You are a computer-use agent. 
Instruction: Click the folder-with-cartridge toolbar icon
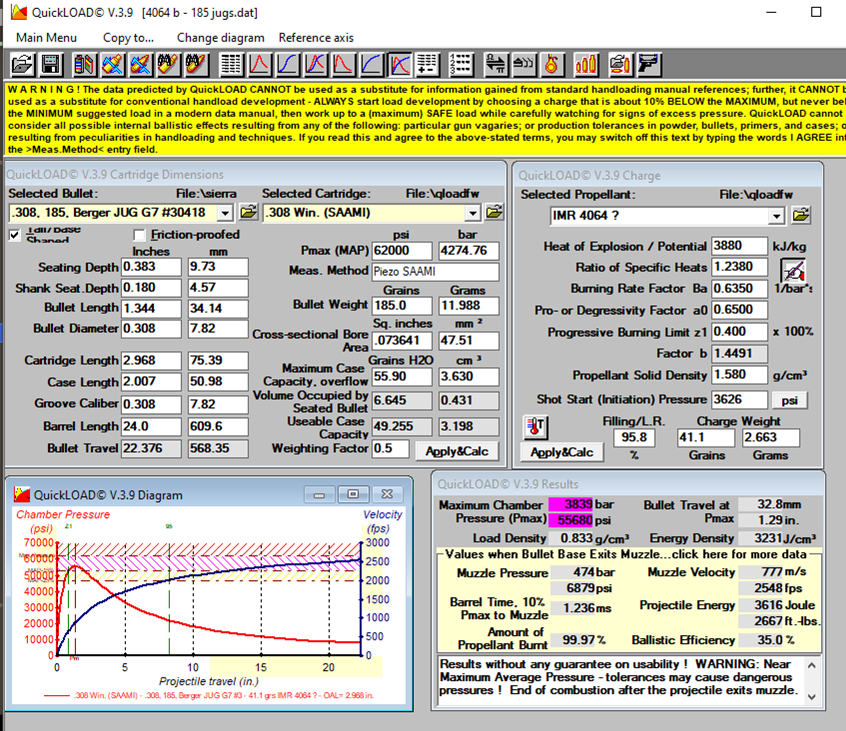[x=620, y=65]
